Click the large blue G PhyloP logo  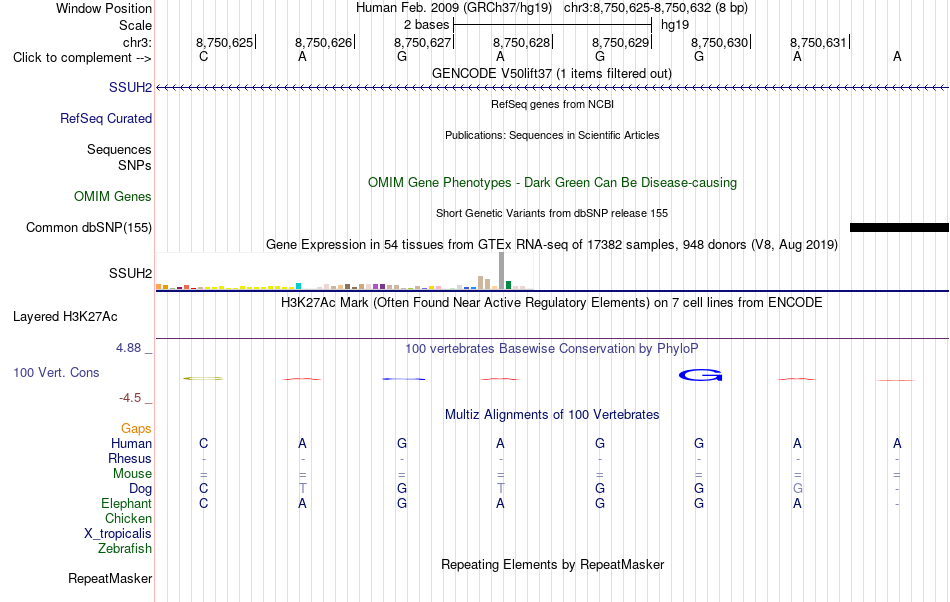700,375
